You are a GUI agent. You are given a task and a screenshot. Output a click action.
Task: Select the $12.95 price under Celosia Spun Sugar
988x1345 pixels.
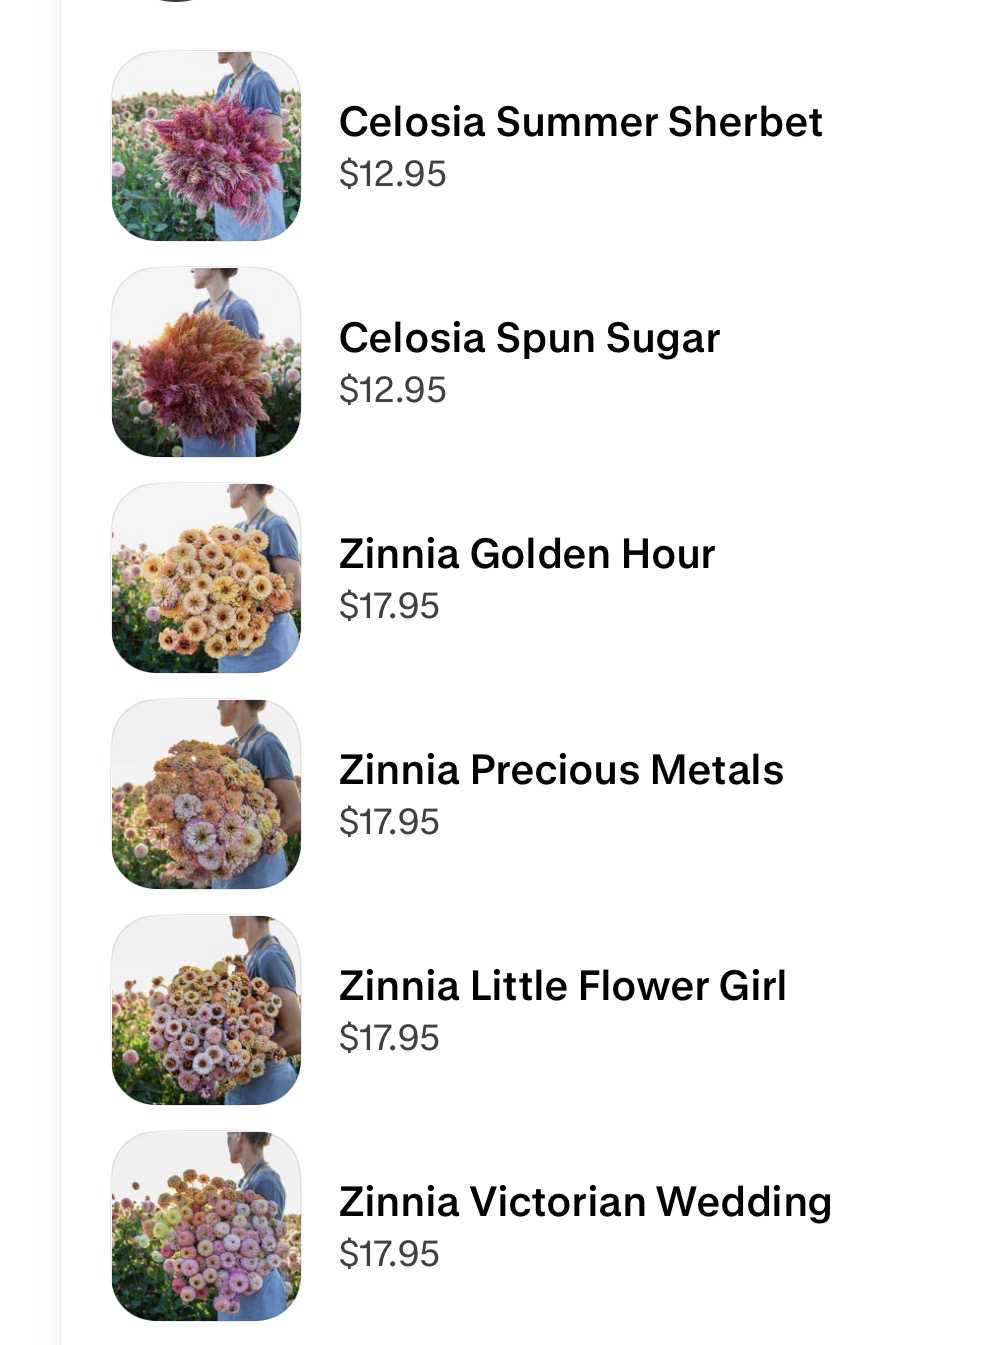click(392, 390)
